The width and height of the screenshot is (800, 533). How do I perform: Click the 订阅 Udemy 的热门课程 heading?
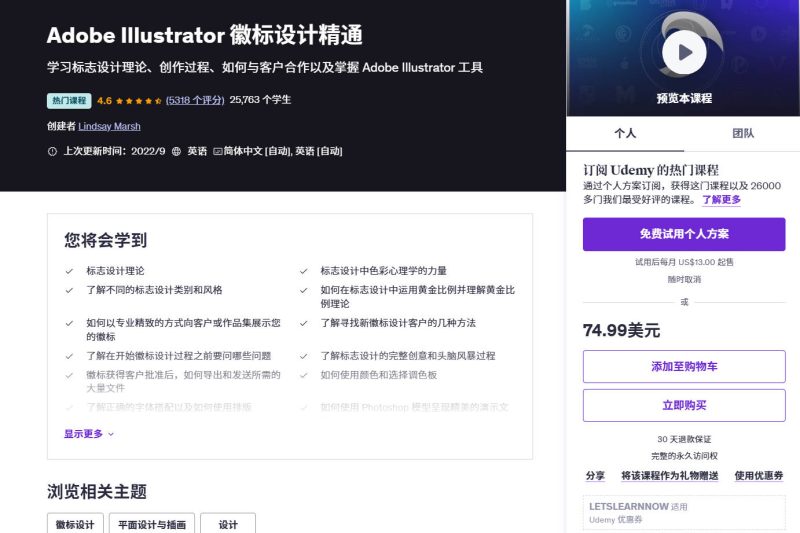click(651, 170)
